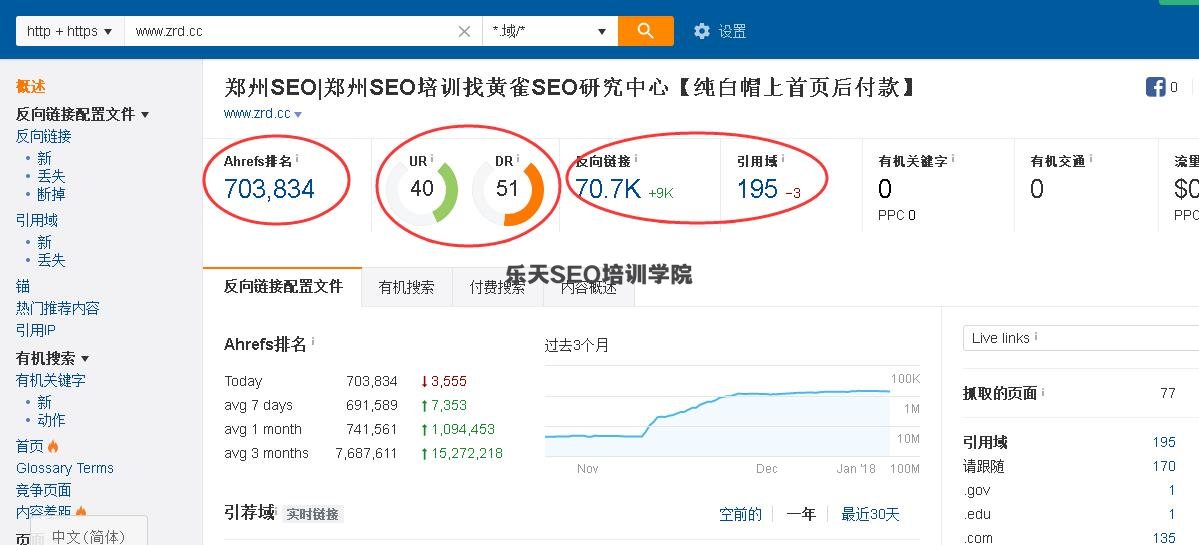Screen dimensions: 1199x545
Task: Clear the URL field with the X icon
Action: pos(464,31)
